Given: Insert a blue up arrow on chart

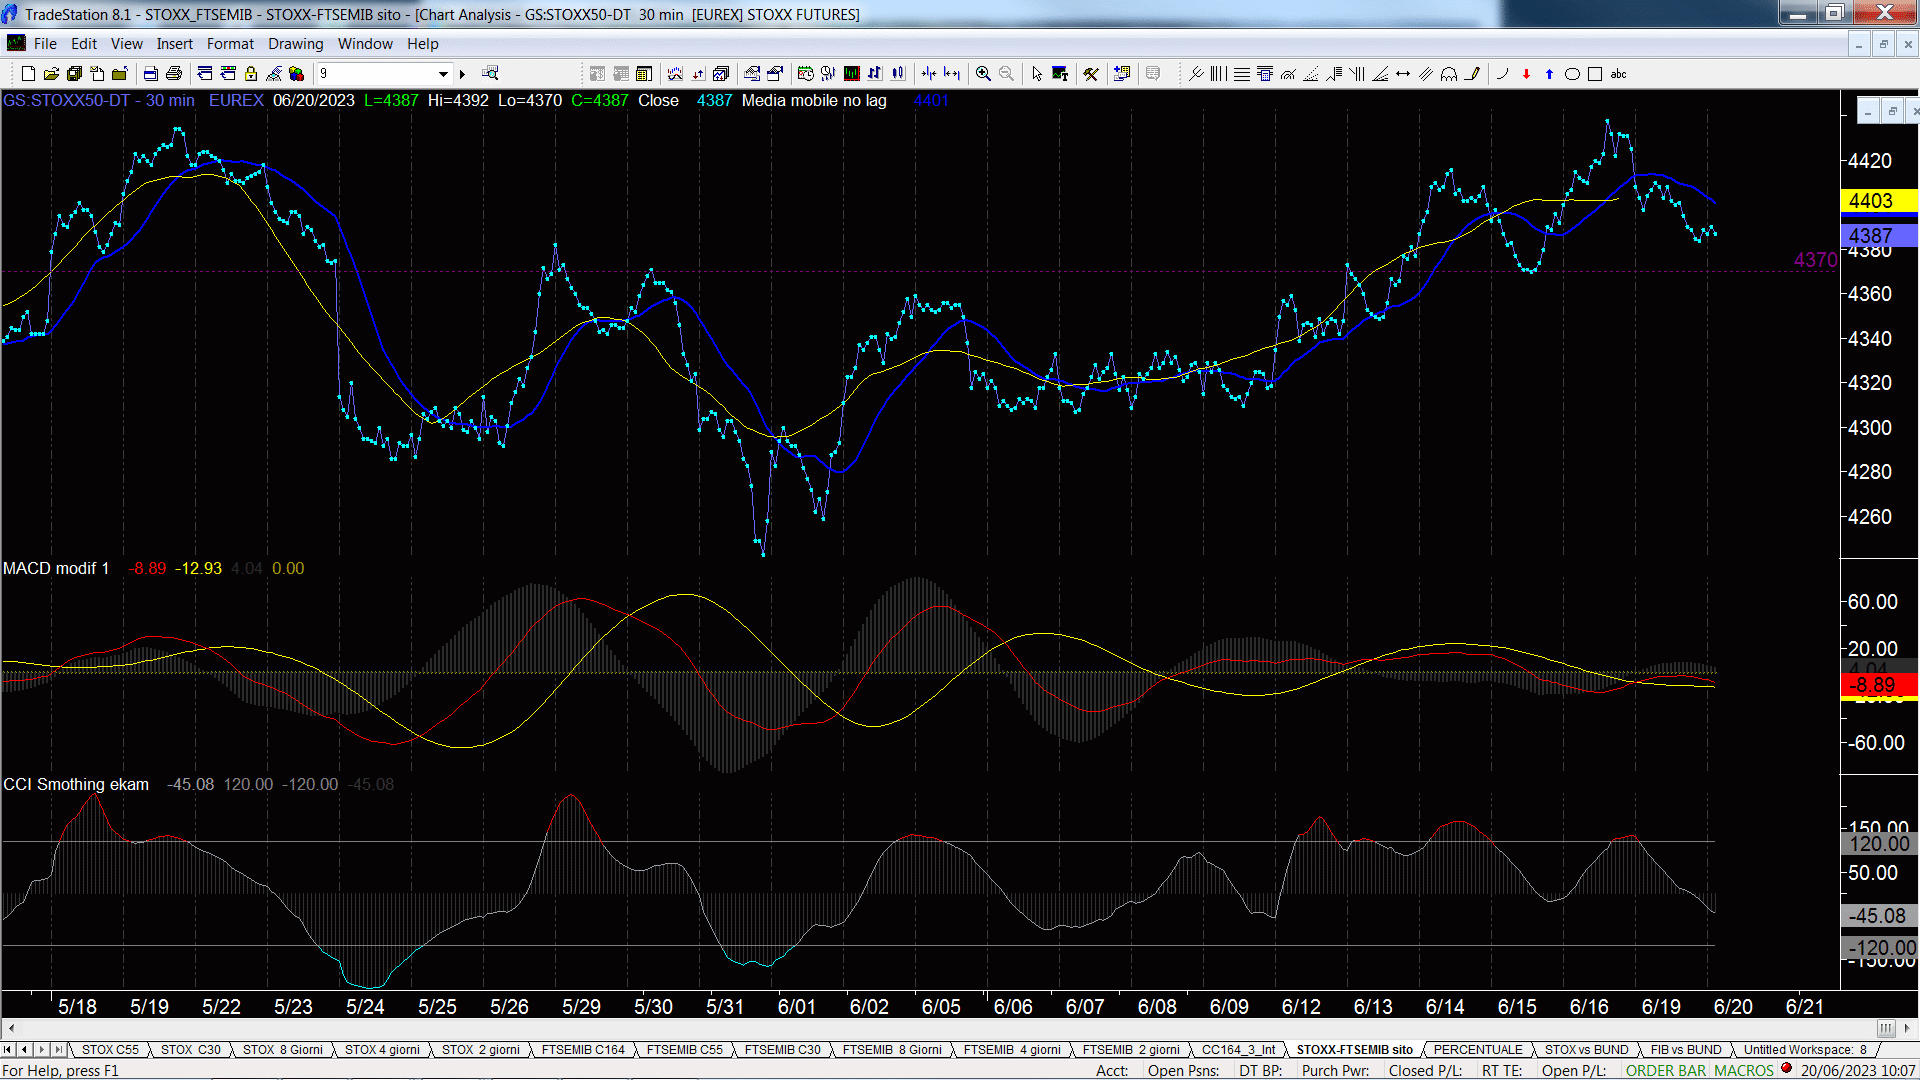Looking at the screenshot, I should pyautogui.click(x=1549, y=74).
